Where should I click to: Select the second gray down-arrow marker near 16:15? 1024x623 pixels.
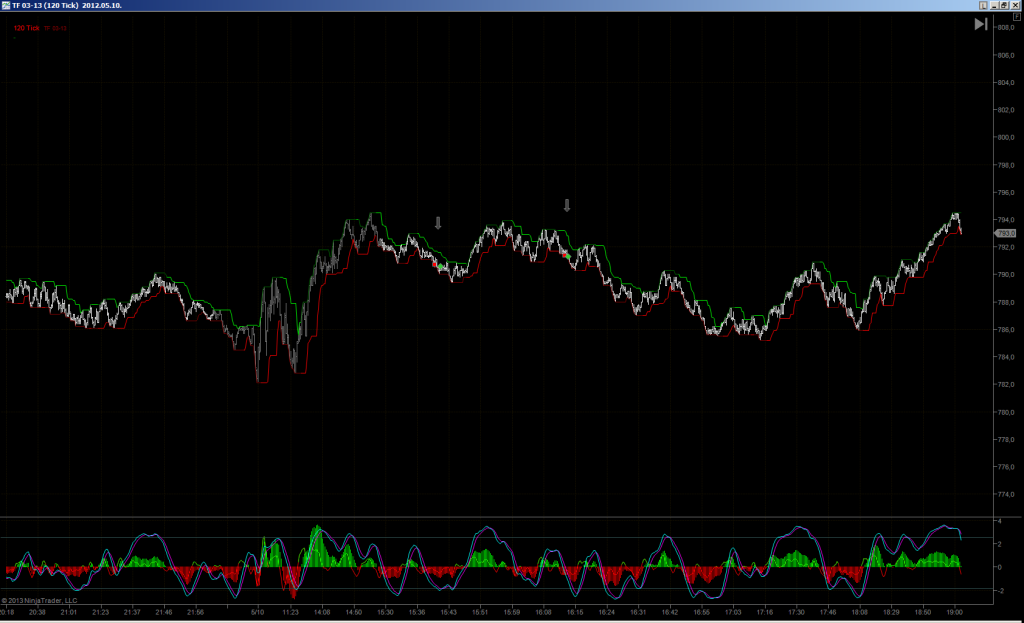pyautogui.click(x=567, y=206)
